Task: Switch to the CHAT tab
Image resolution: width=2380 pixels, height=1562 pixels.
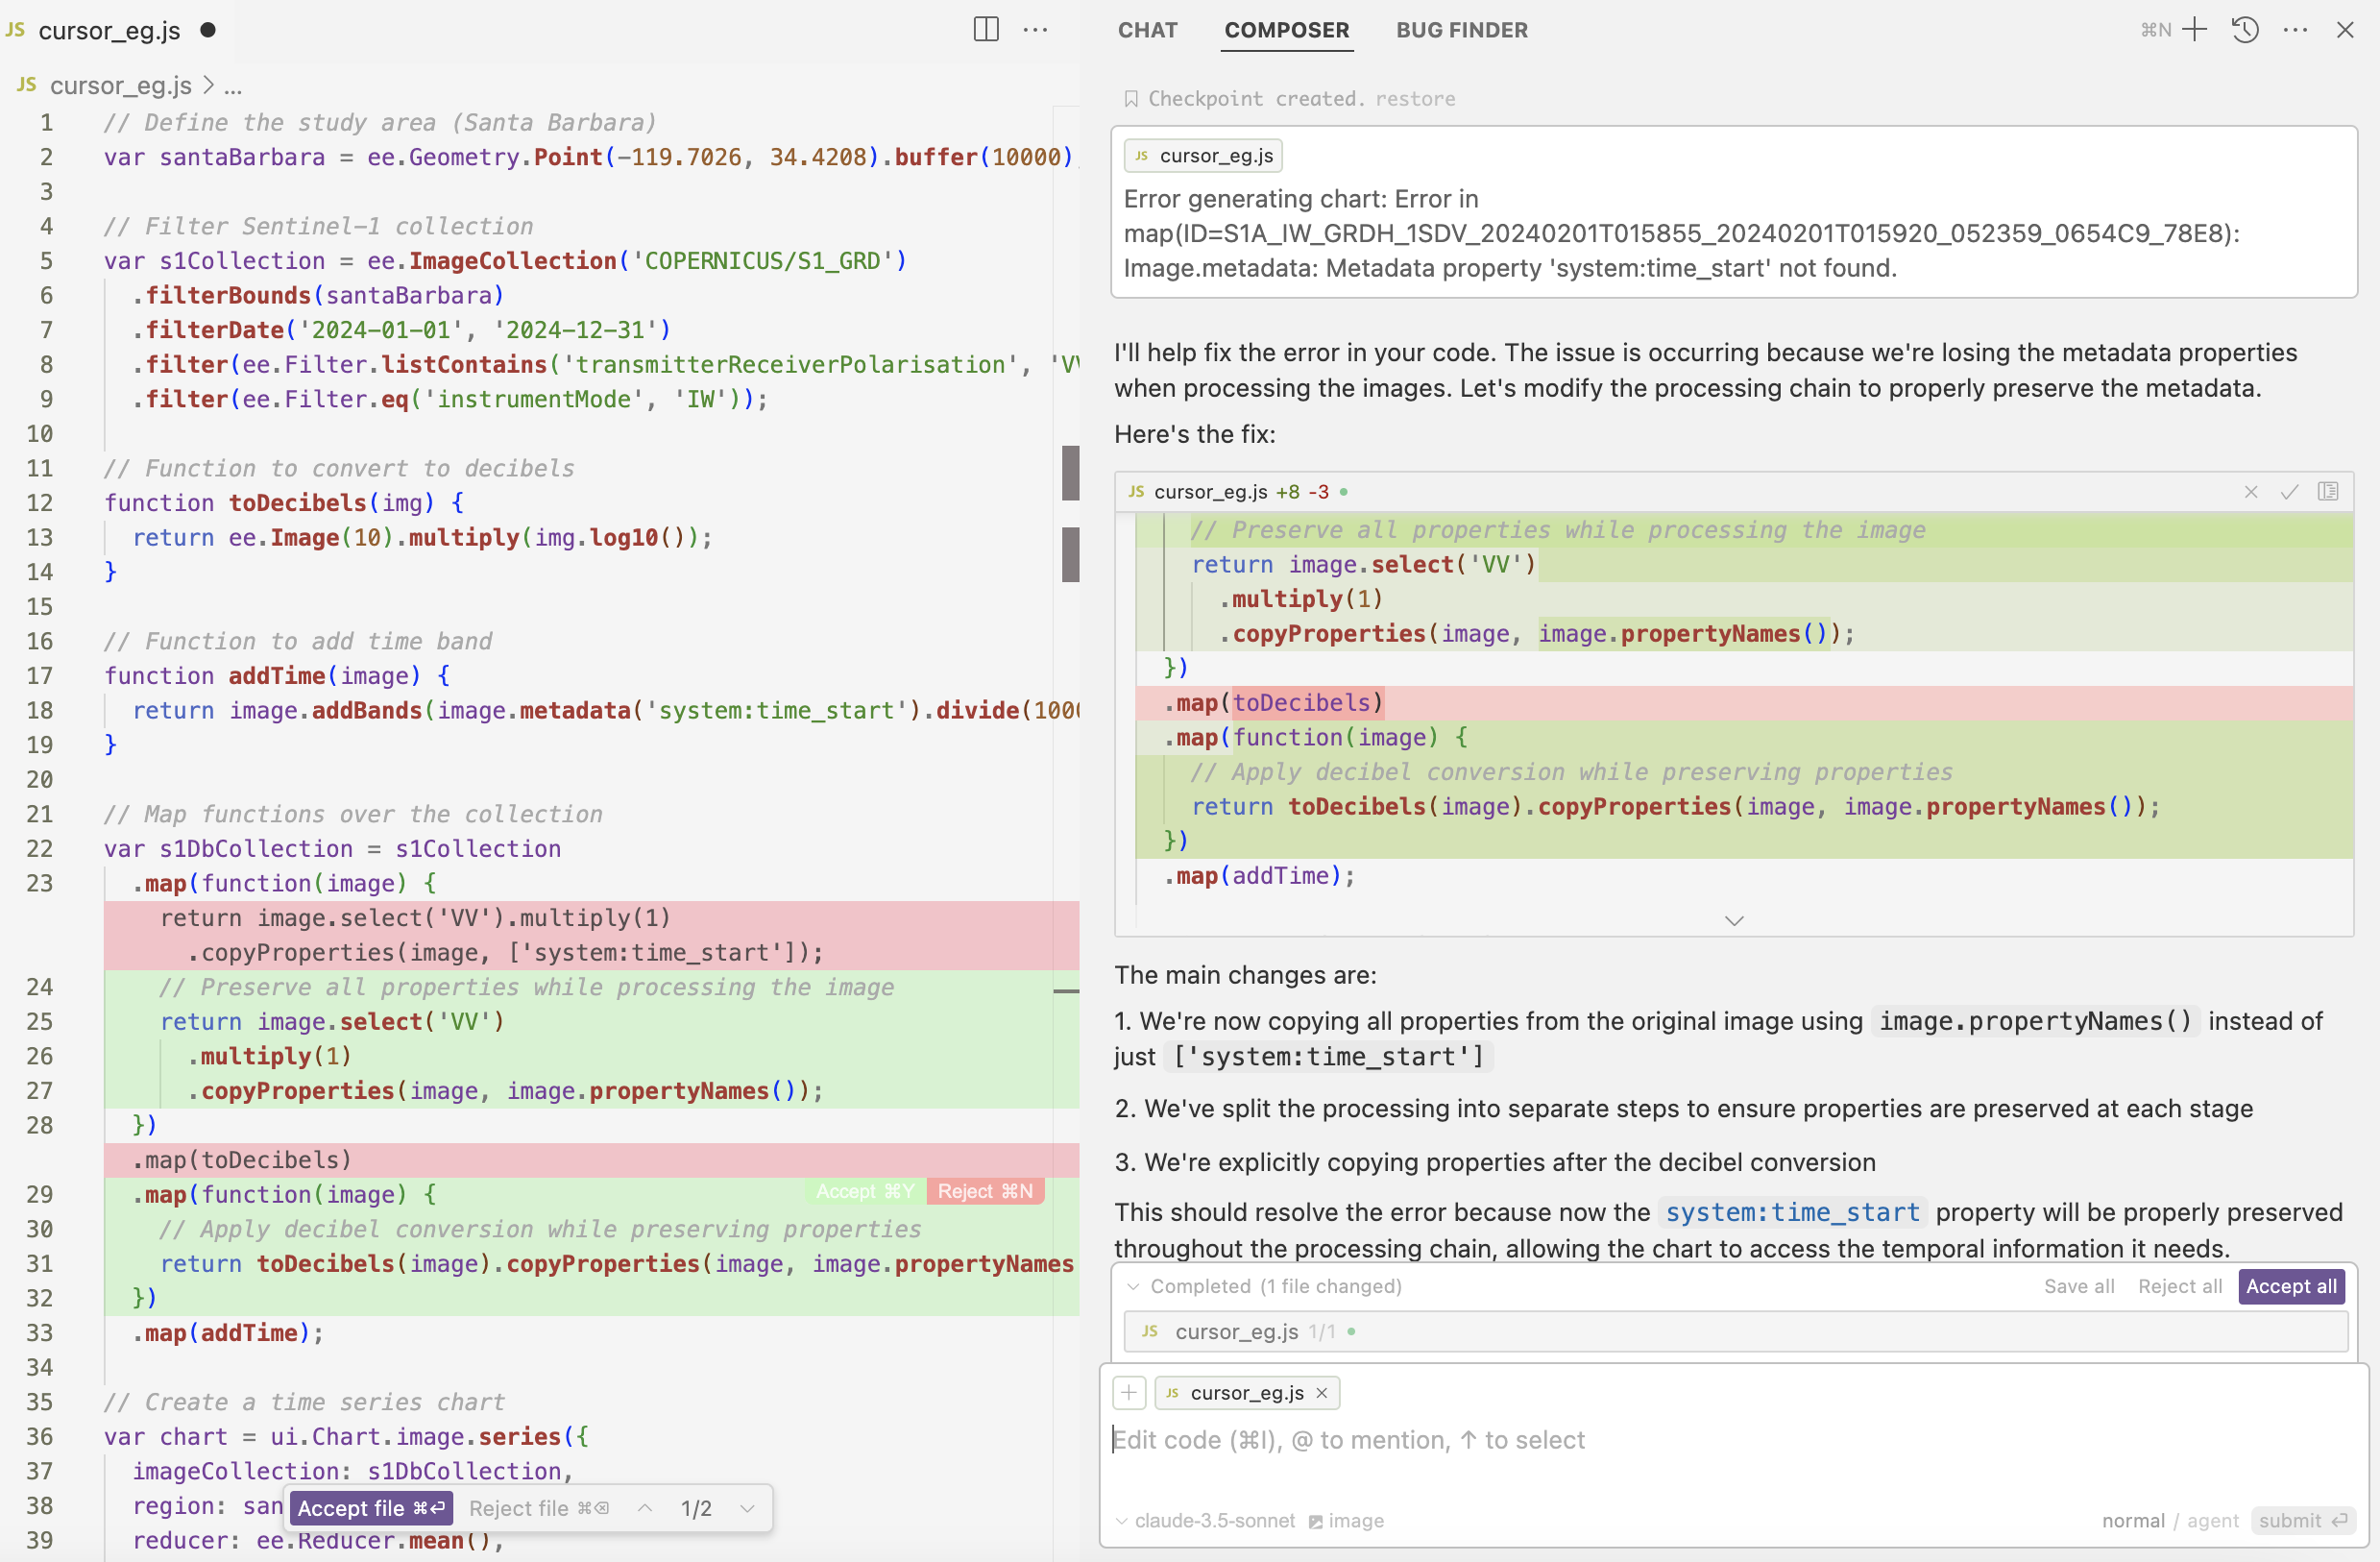Action: pos(1147,30)
